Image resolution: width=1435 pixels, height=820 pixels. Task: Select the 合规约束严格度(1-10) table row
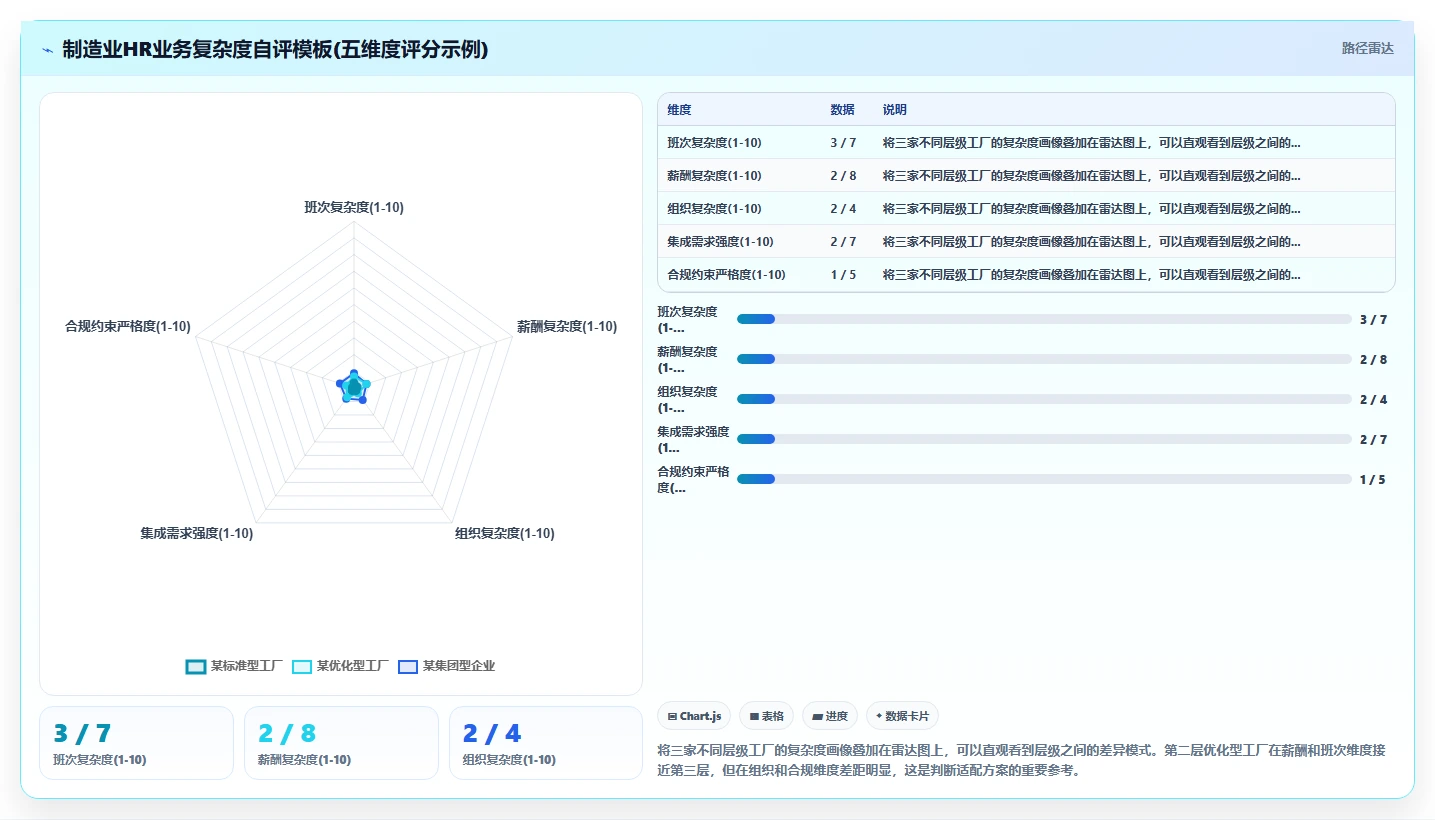(1026, 275)
